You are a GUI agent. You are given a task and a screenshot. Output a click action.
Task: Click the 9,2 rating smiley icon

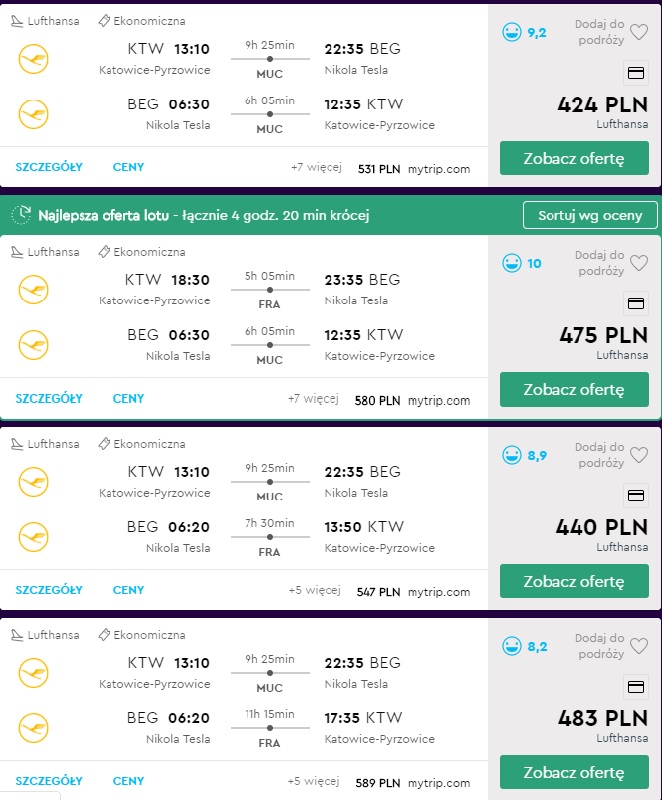(512, 32)
